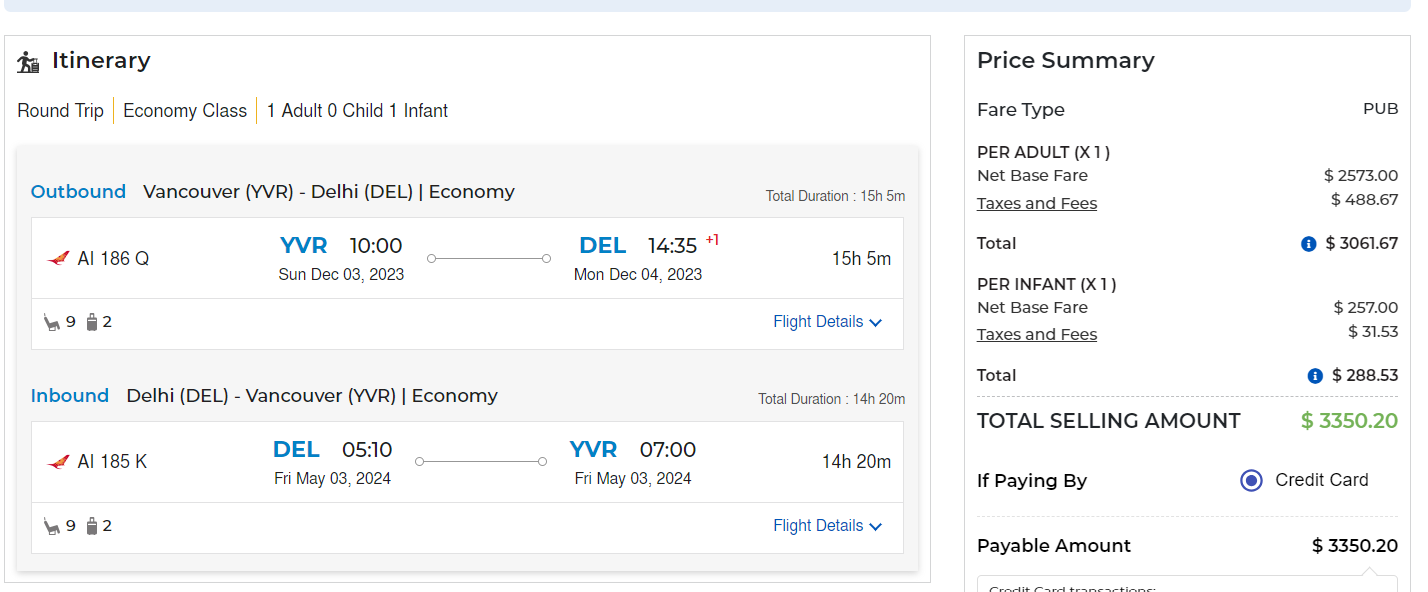Click info icon beside infant total $288.53
The height and width of the screenshot is (592, 1428).
(x=1315, y=376)
